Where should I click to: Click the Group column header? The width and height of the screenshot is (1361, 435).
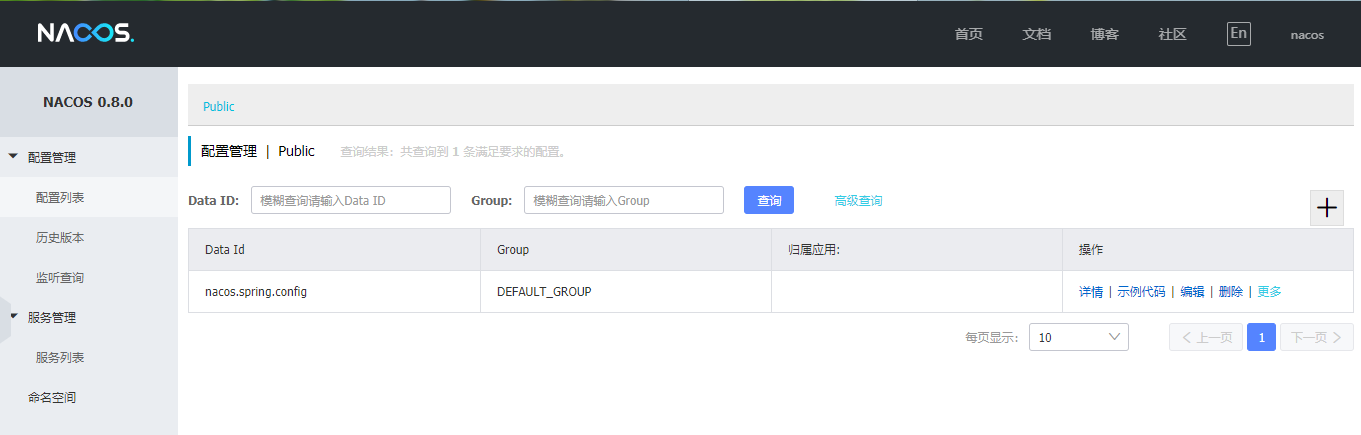tap(626, 250)
